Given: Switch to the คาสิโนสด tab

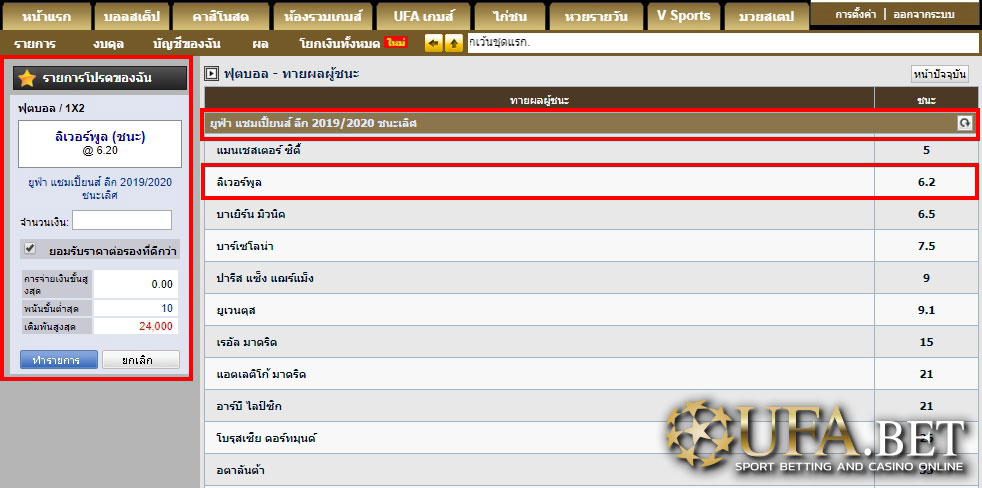Looking at the screenshot, I should [x=220, y=16].
